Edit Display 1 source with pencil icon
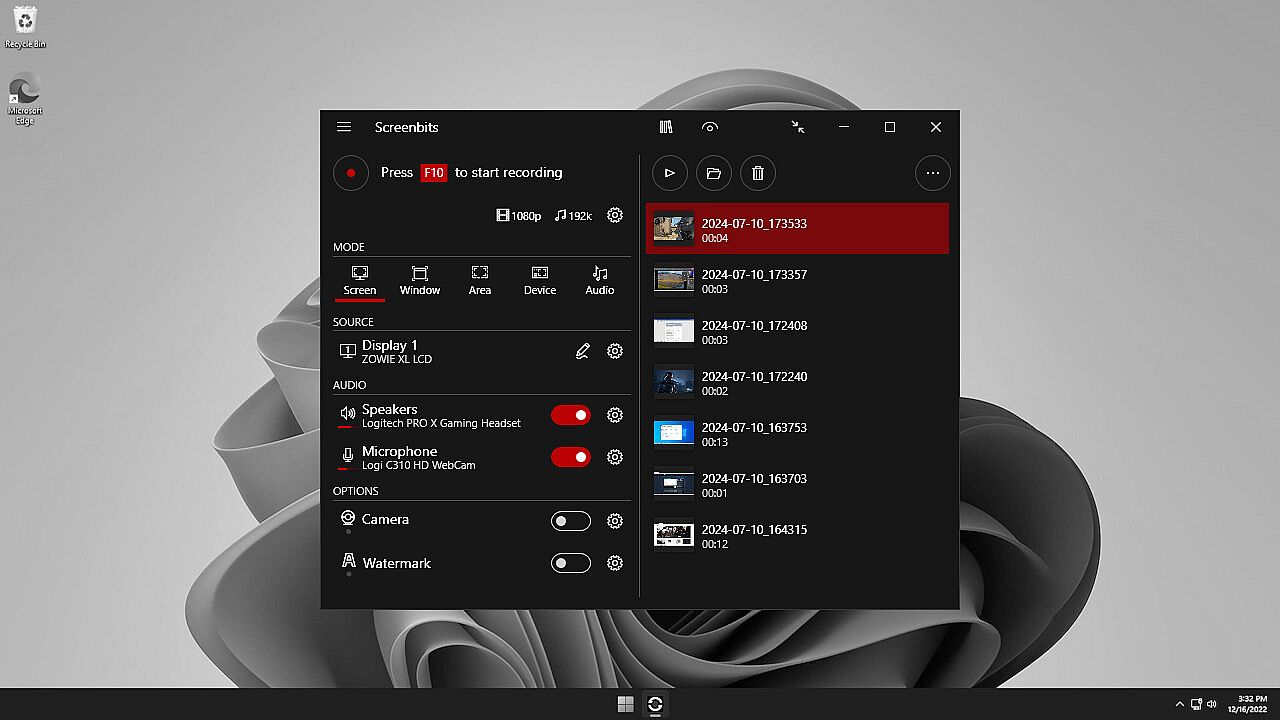Image resolution: width=1280 pixels, height=720 pixels. click(x=583, y=351)
